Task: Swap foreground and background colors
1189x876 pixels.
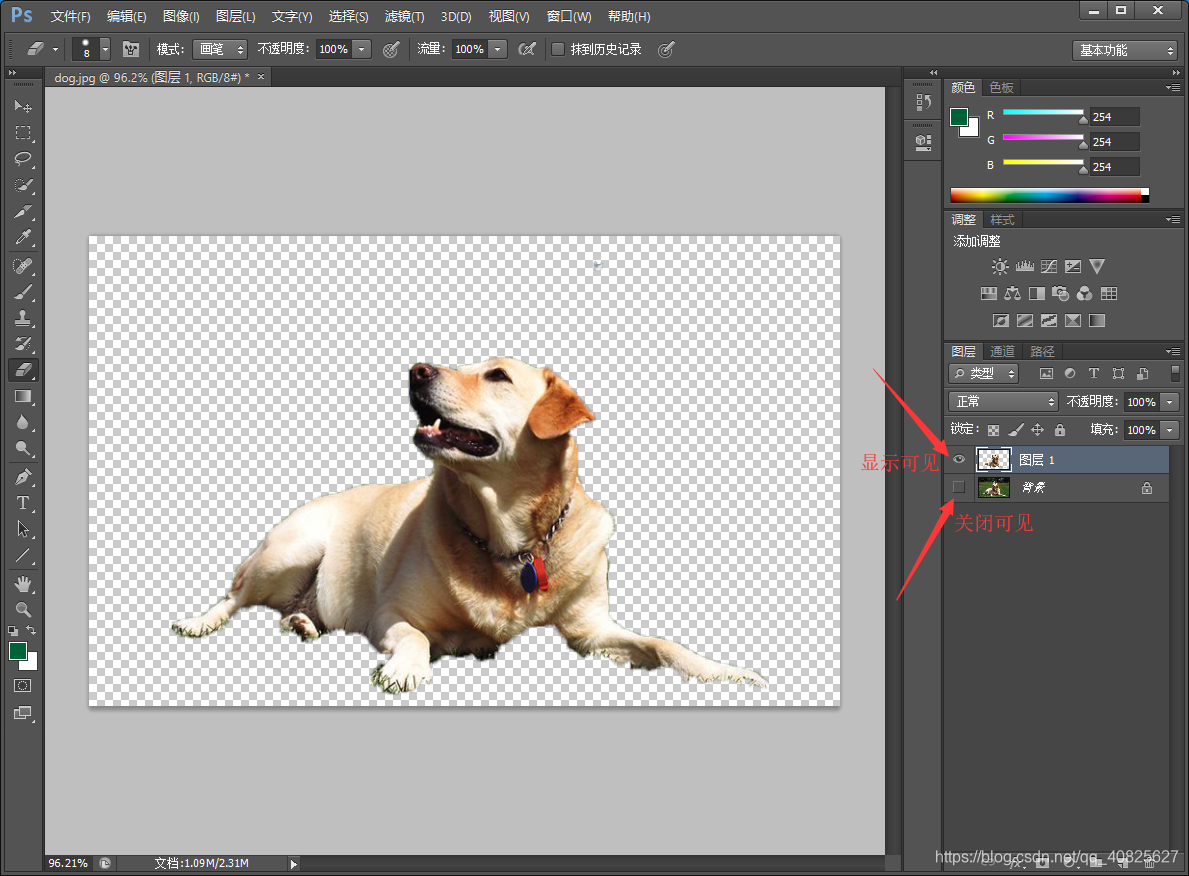Action: tap(31, 630)
